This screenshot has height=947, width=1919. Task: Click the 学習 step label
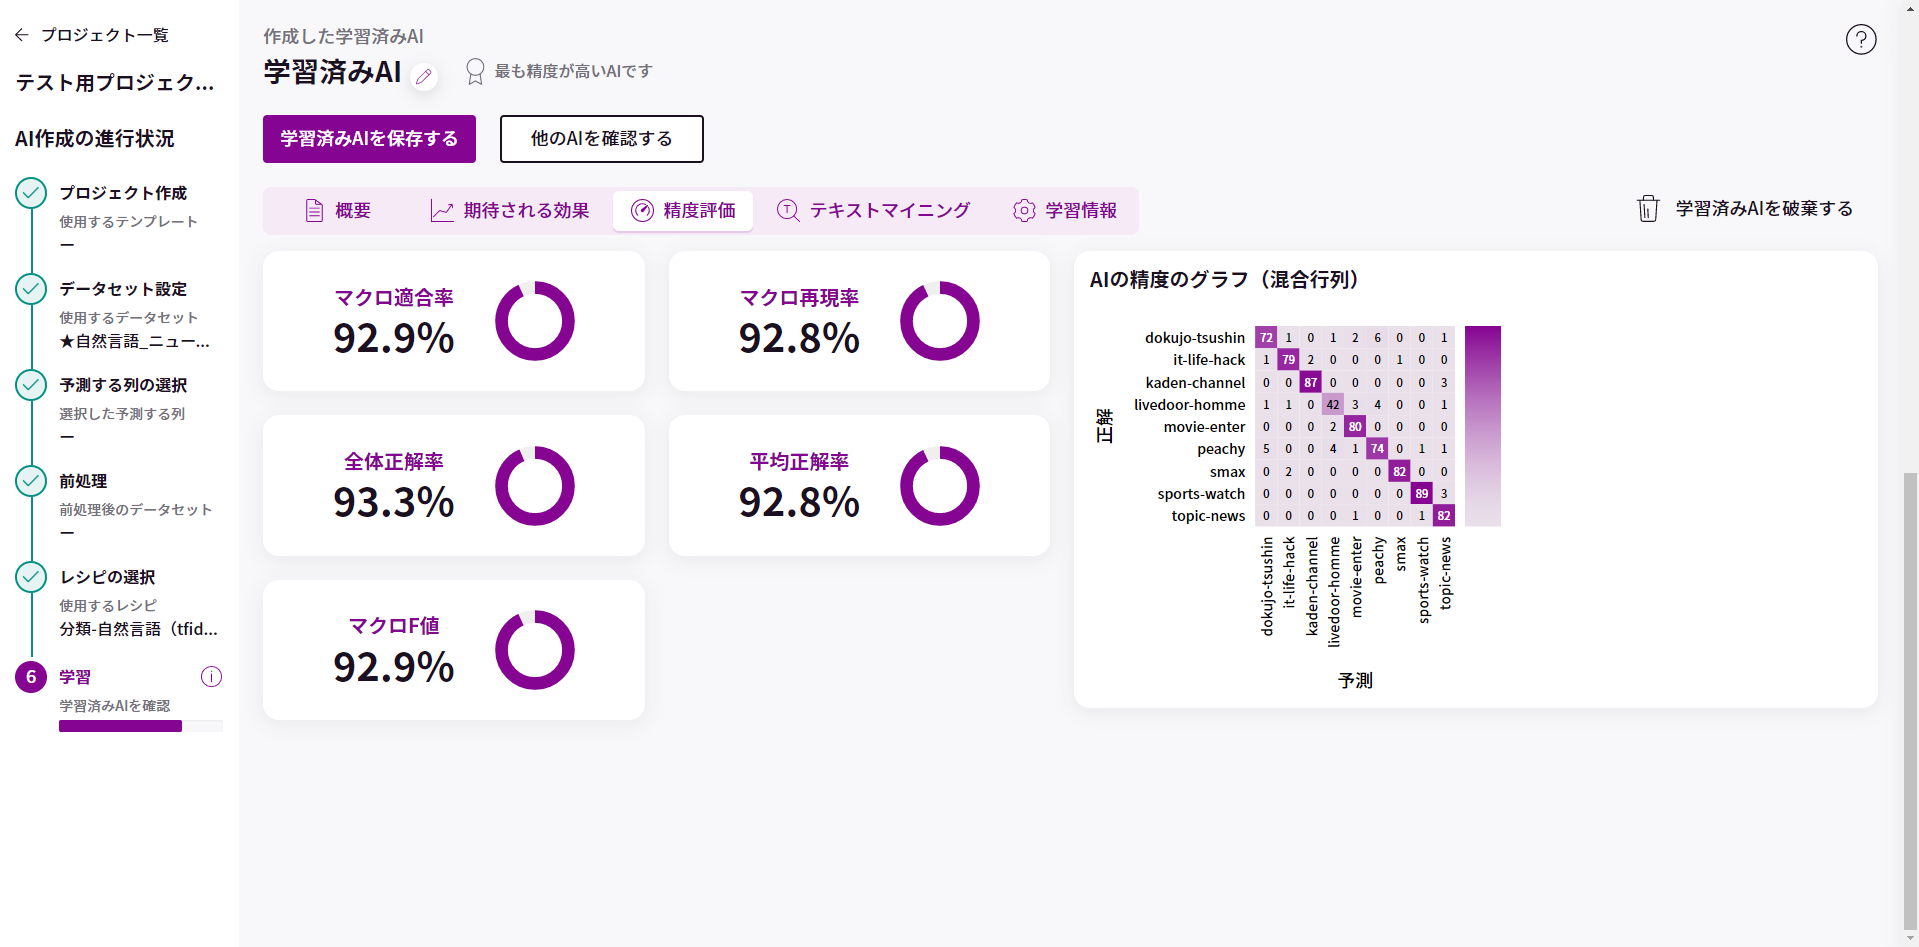pos(75,677)
